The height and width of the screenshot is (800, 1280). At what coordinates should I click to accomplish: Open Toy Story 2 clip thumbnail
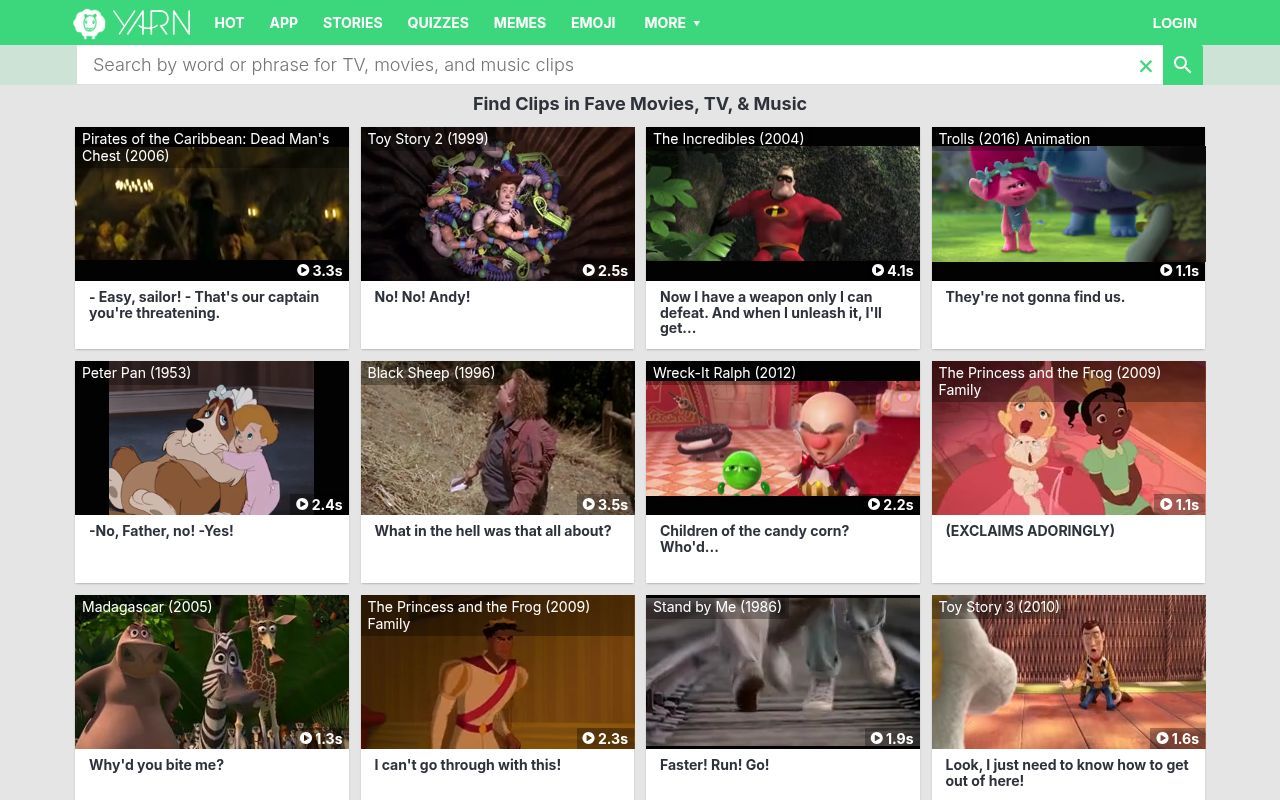pyautogui.click(x=498, y=204)
